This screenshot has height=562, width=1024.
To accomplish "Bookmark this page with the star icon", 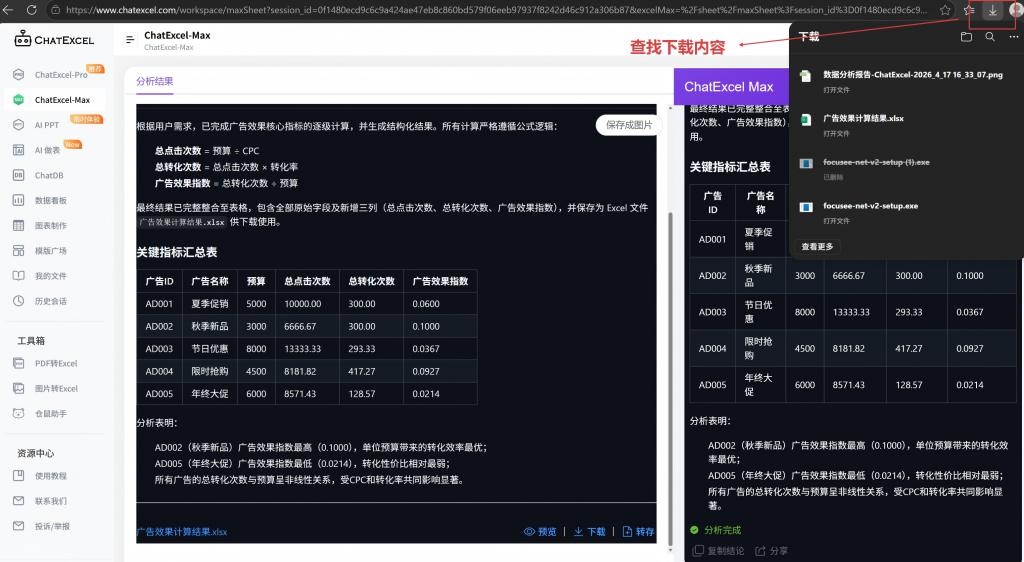I will 945,10.
